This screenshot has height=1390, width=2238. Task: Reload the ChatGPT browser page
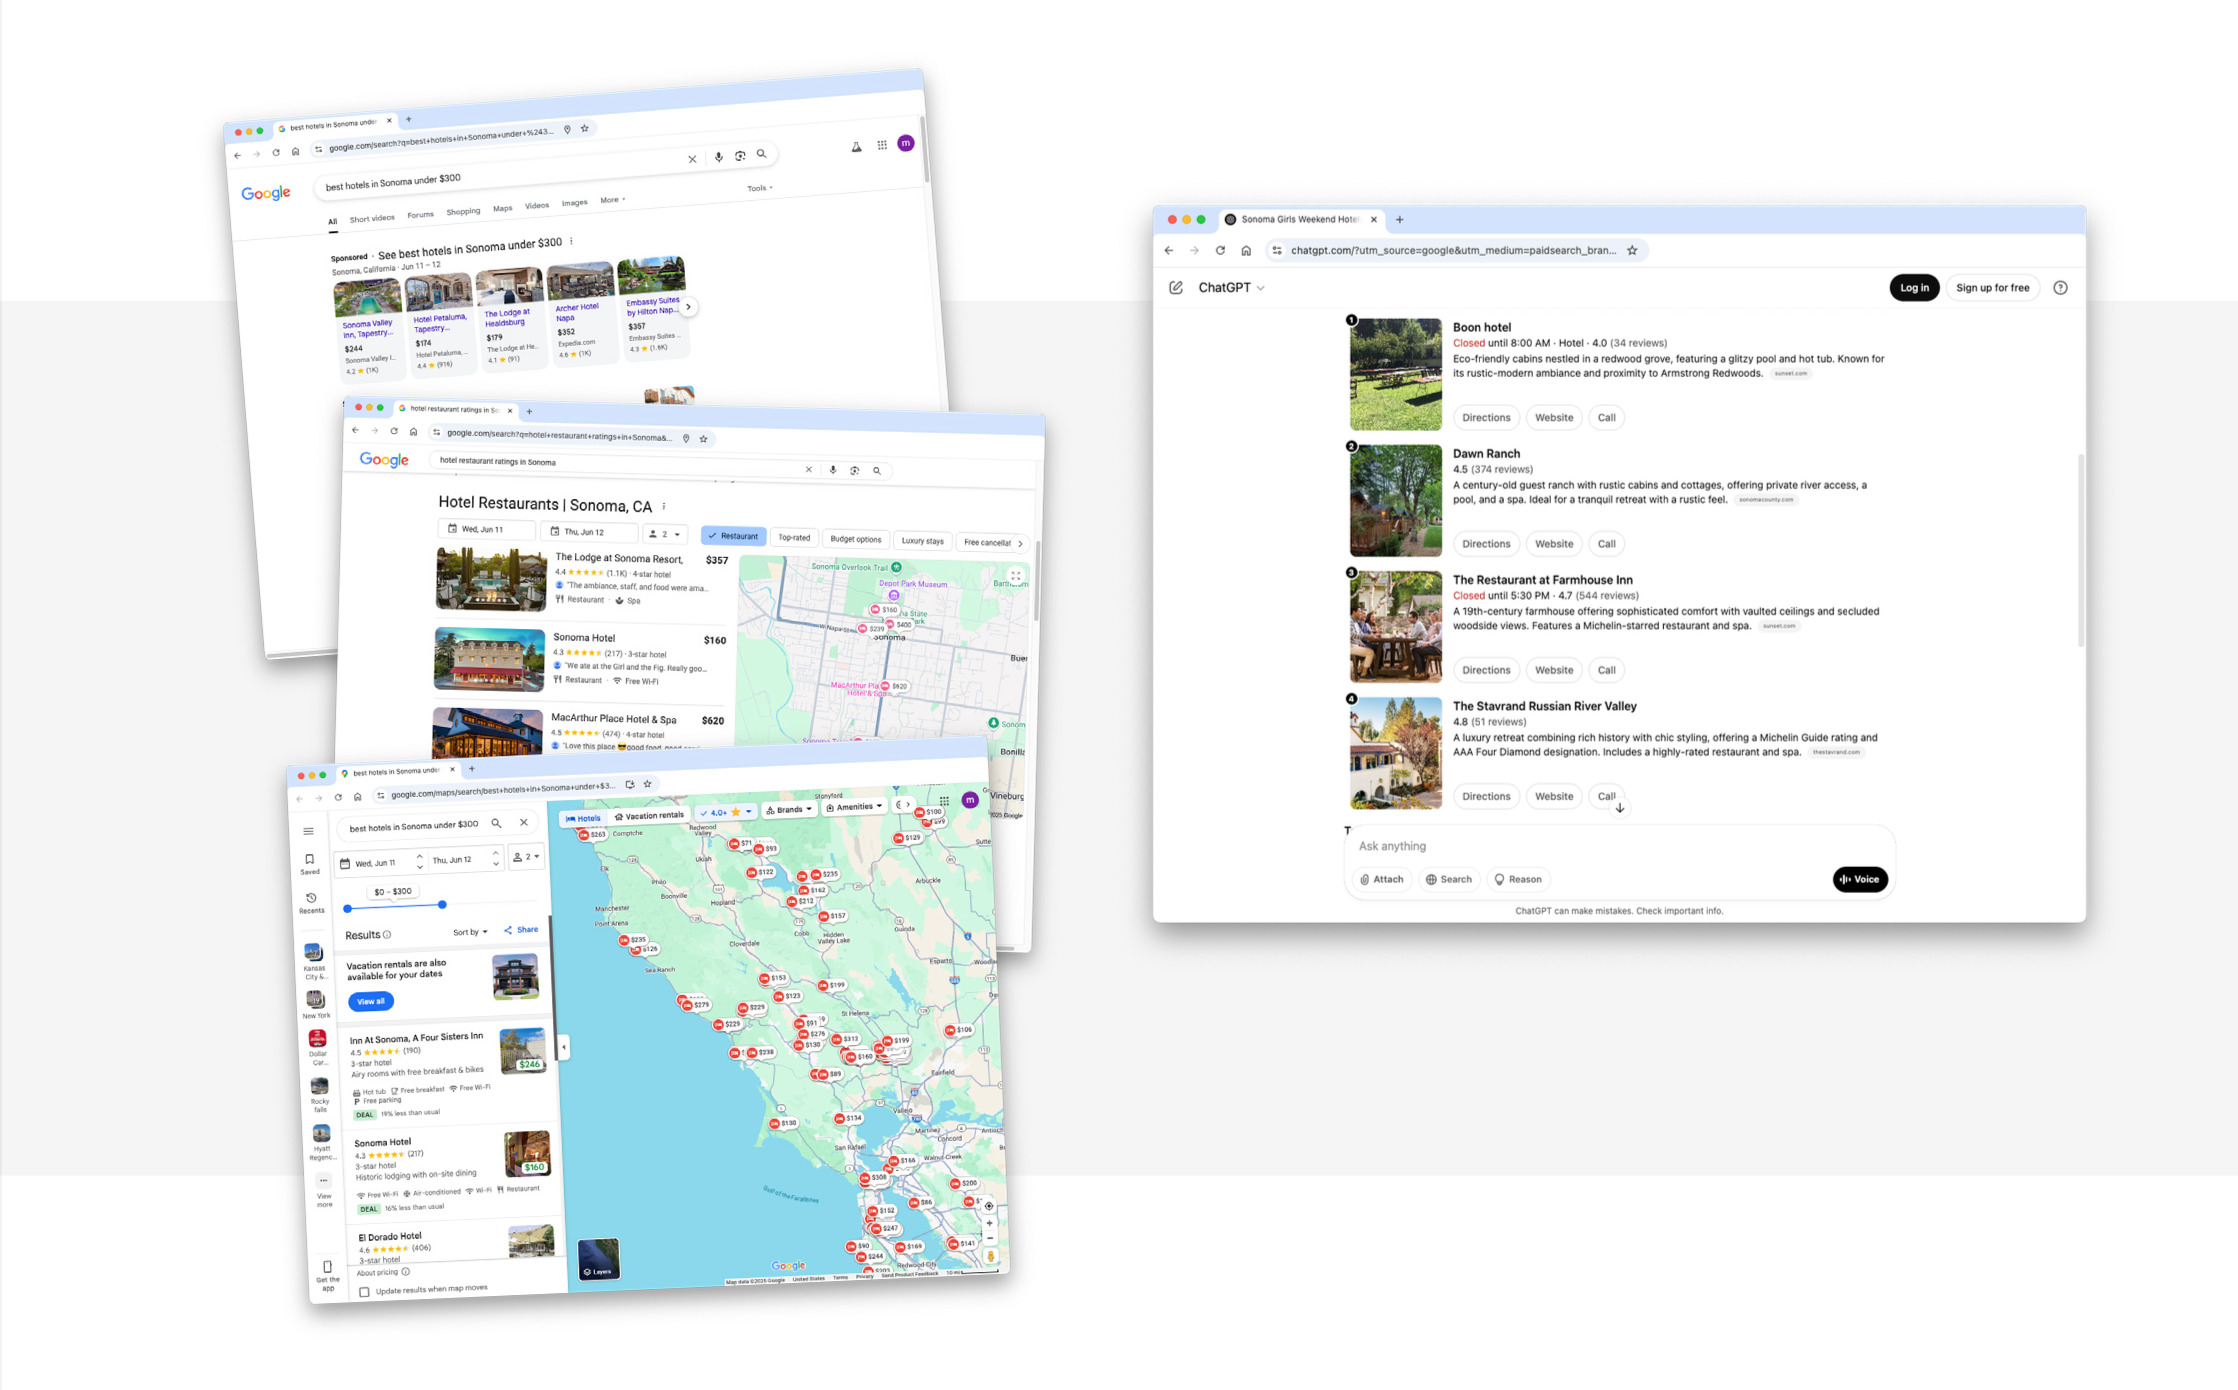(x=1220, y=251)
